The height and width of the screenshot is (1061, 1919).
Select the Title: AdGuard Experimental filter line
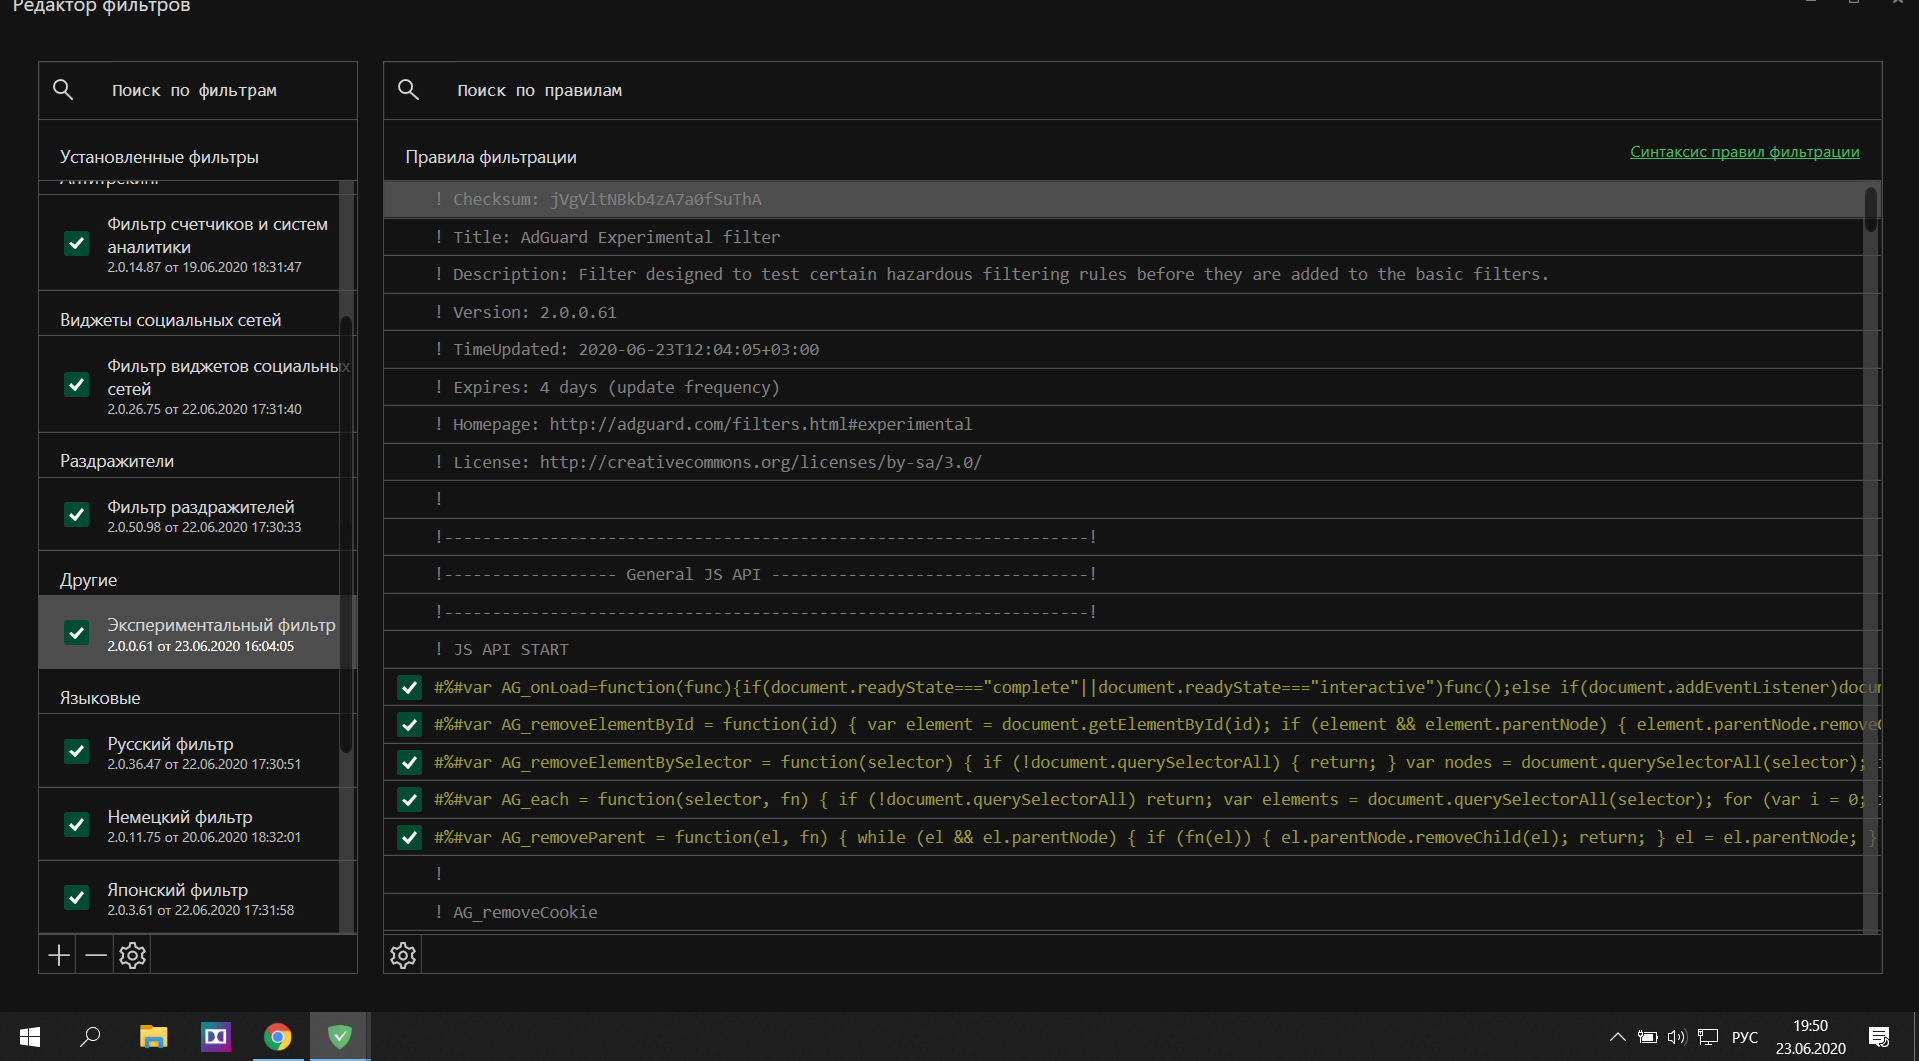(x=1123, y=237)
